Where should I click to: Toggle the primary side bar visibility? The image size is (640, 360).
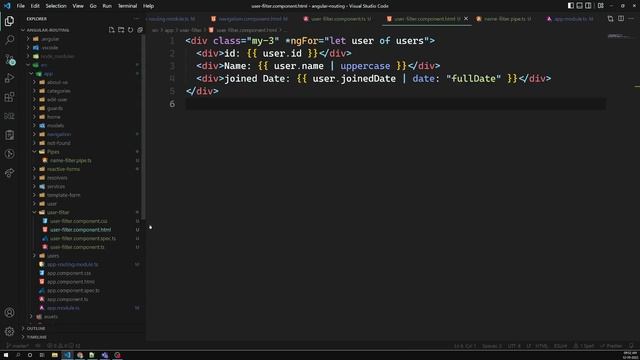tap(571, 6)
